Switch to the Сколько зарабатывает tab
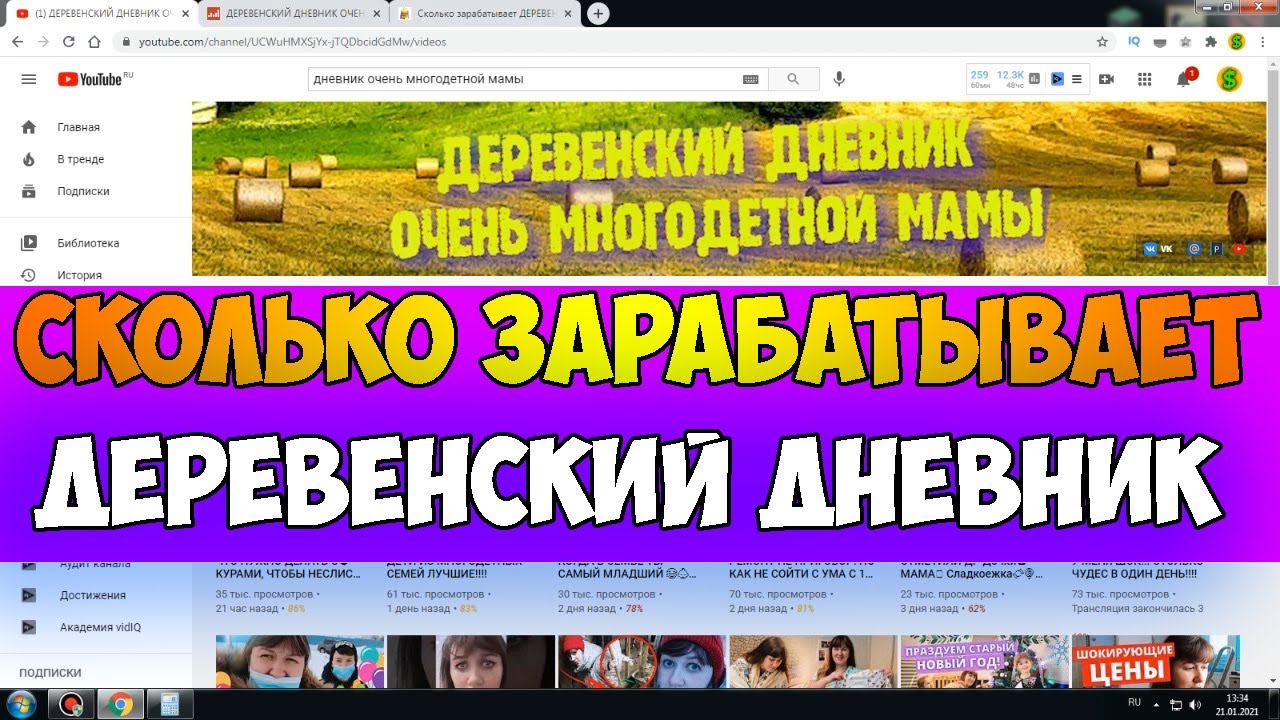Viewport: 1280px width, 720px height. [484, 14]
